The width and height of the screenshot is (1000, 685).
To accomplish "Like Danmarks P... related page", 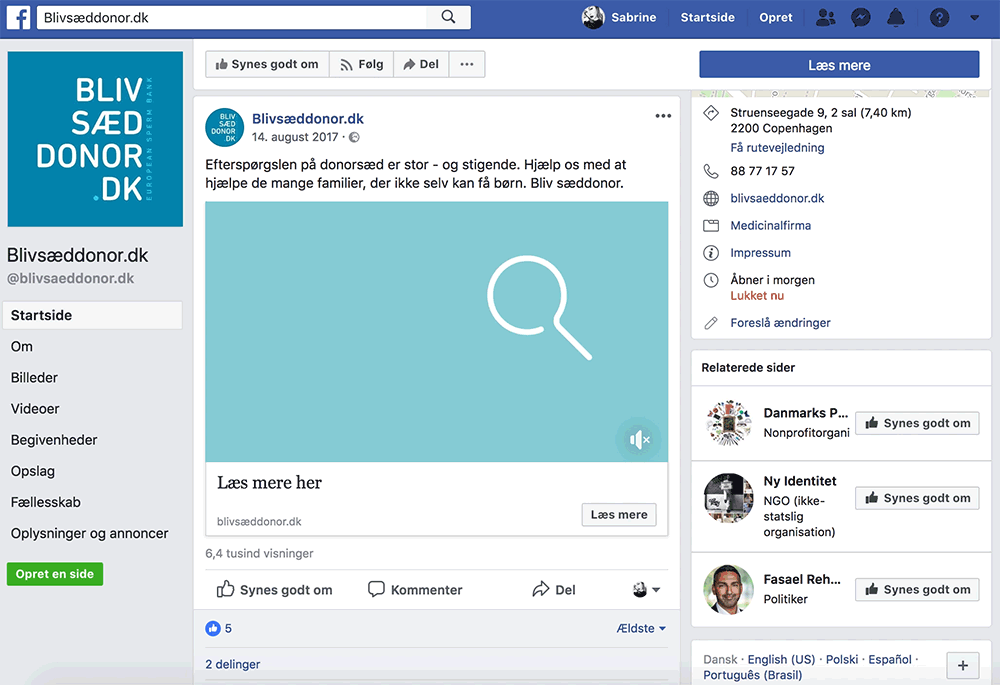I will (x=917, y=423).
